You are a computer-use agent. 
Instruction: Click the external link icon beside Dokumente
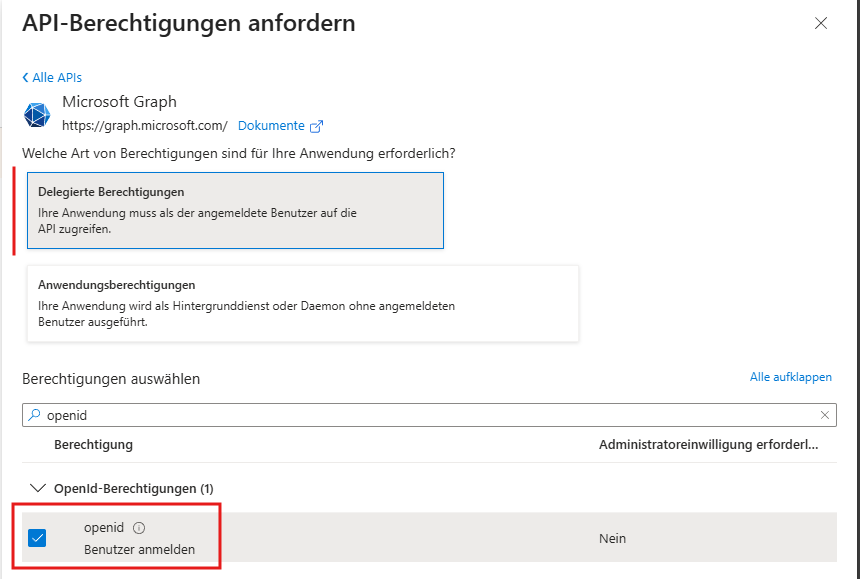[316, 126]
